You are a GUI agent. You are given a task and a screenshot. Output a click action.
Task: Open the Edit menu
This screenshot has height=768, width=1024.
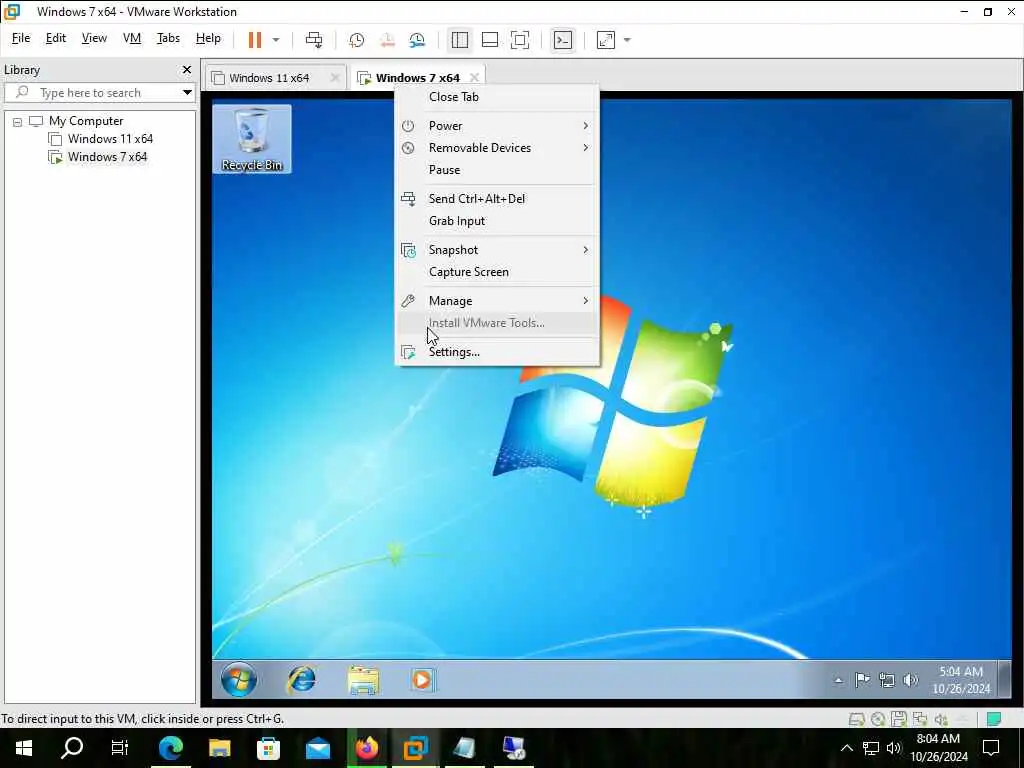(x=56, y=38)
